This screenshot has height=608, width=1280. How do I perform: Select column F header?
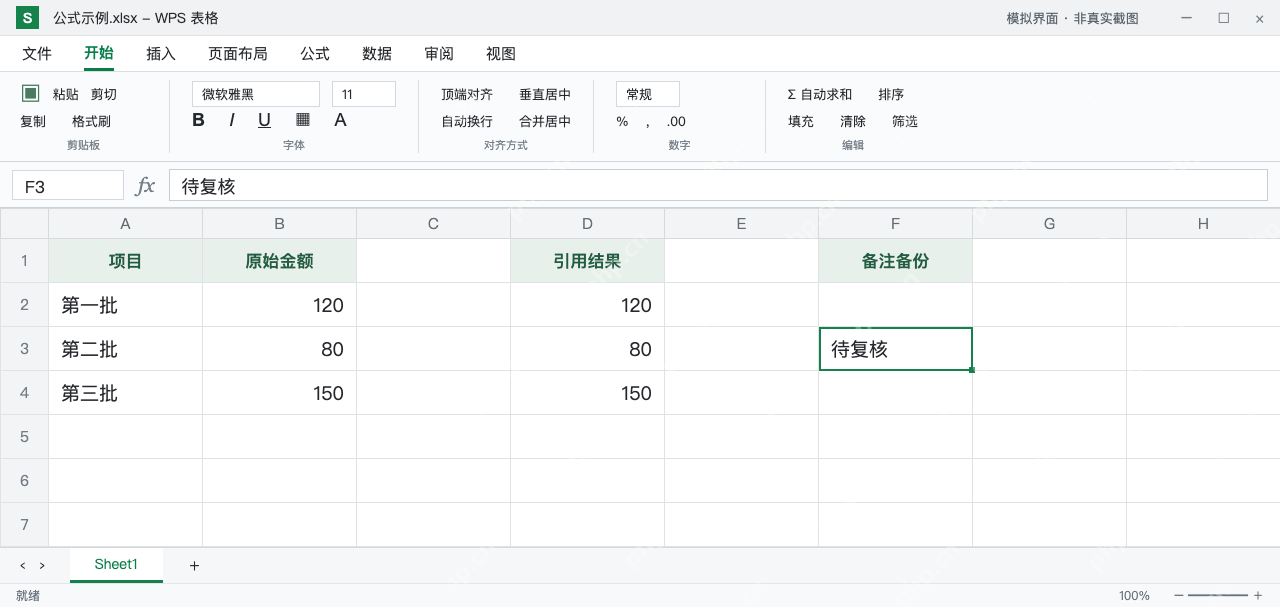(896, 224)
